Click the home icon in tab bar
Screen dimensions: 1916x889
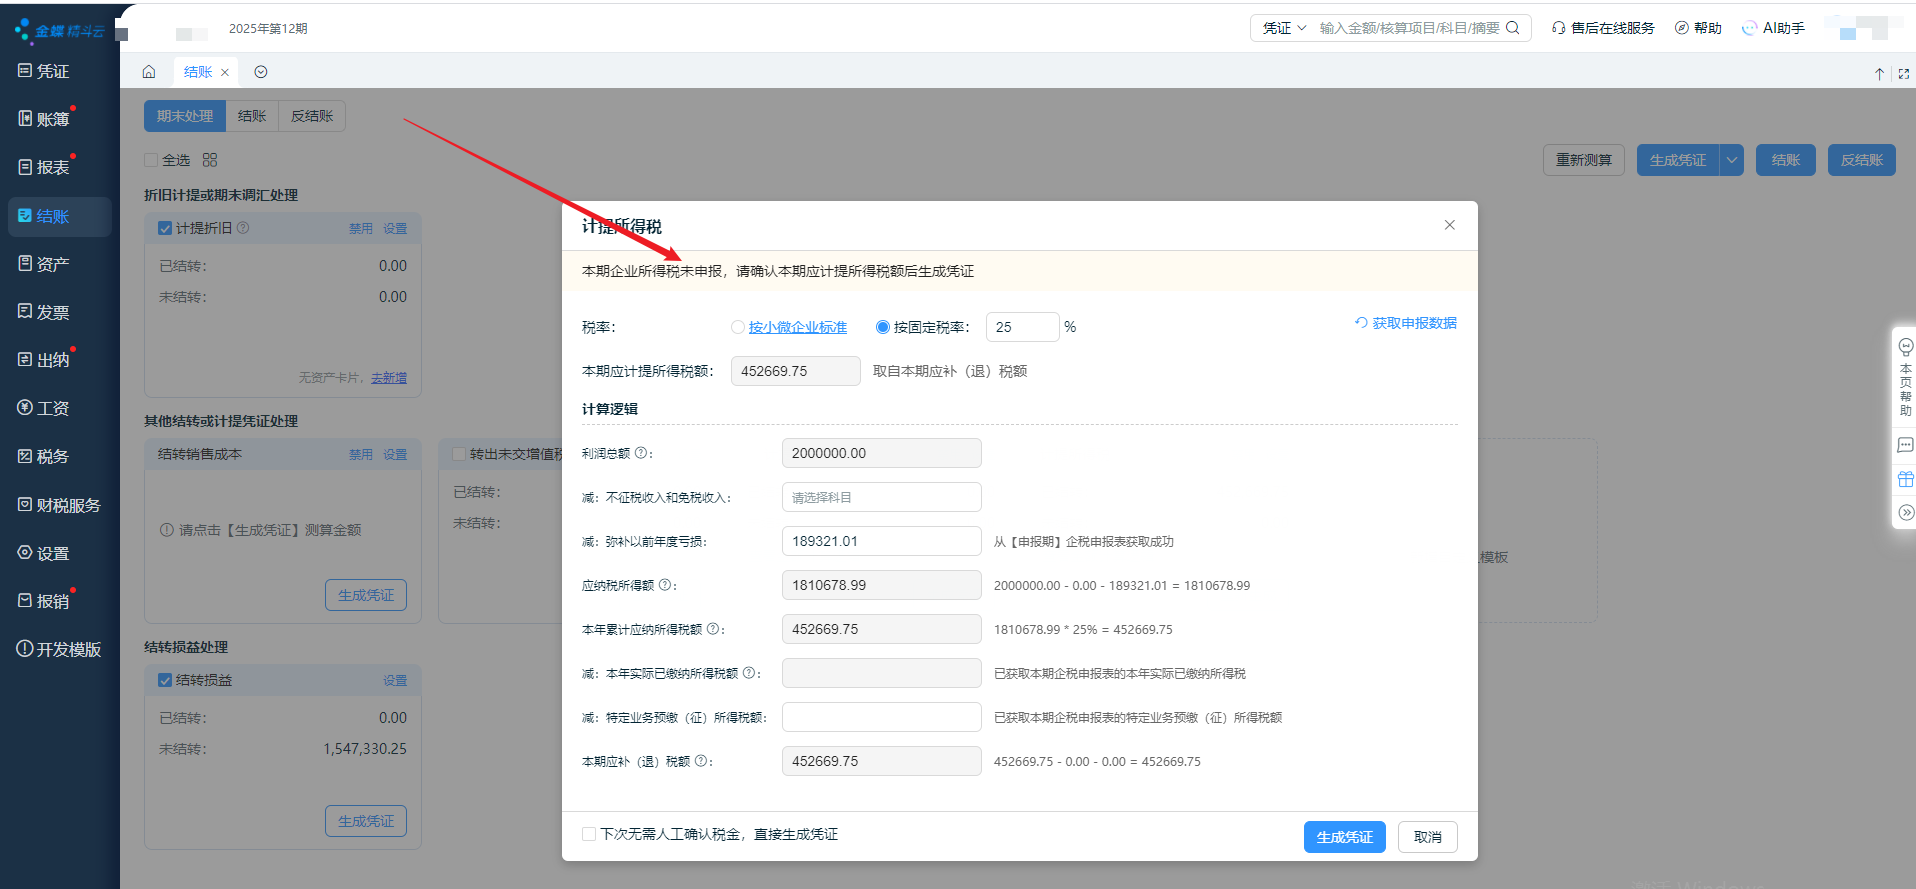(149, 72)
